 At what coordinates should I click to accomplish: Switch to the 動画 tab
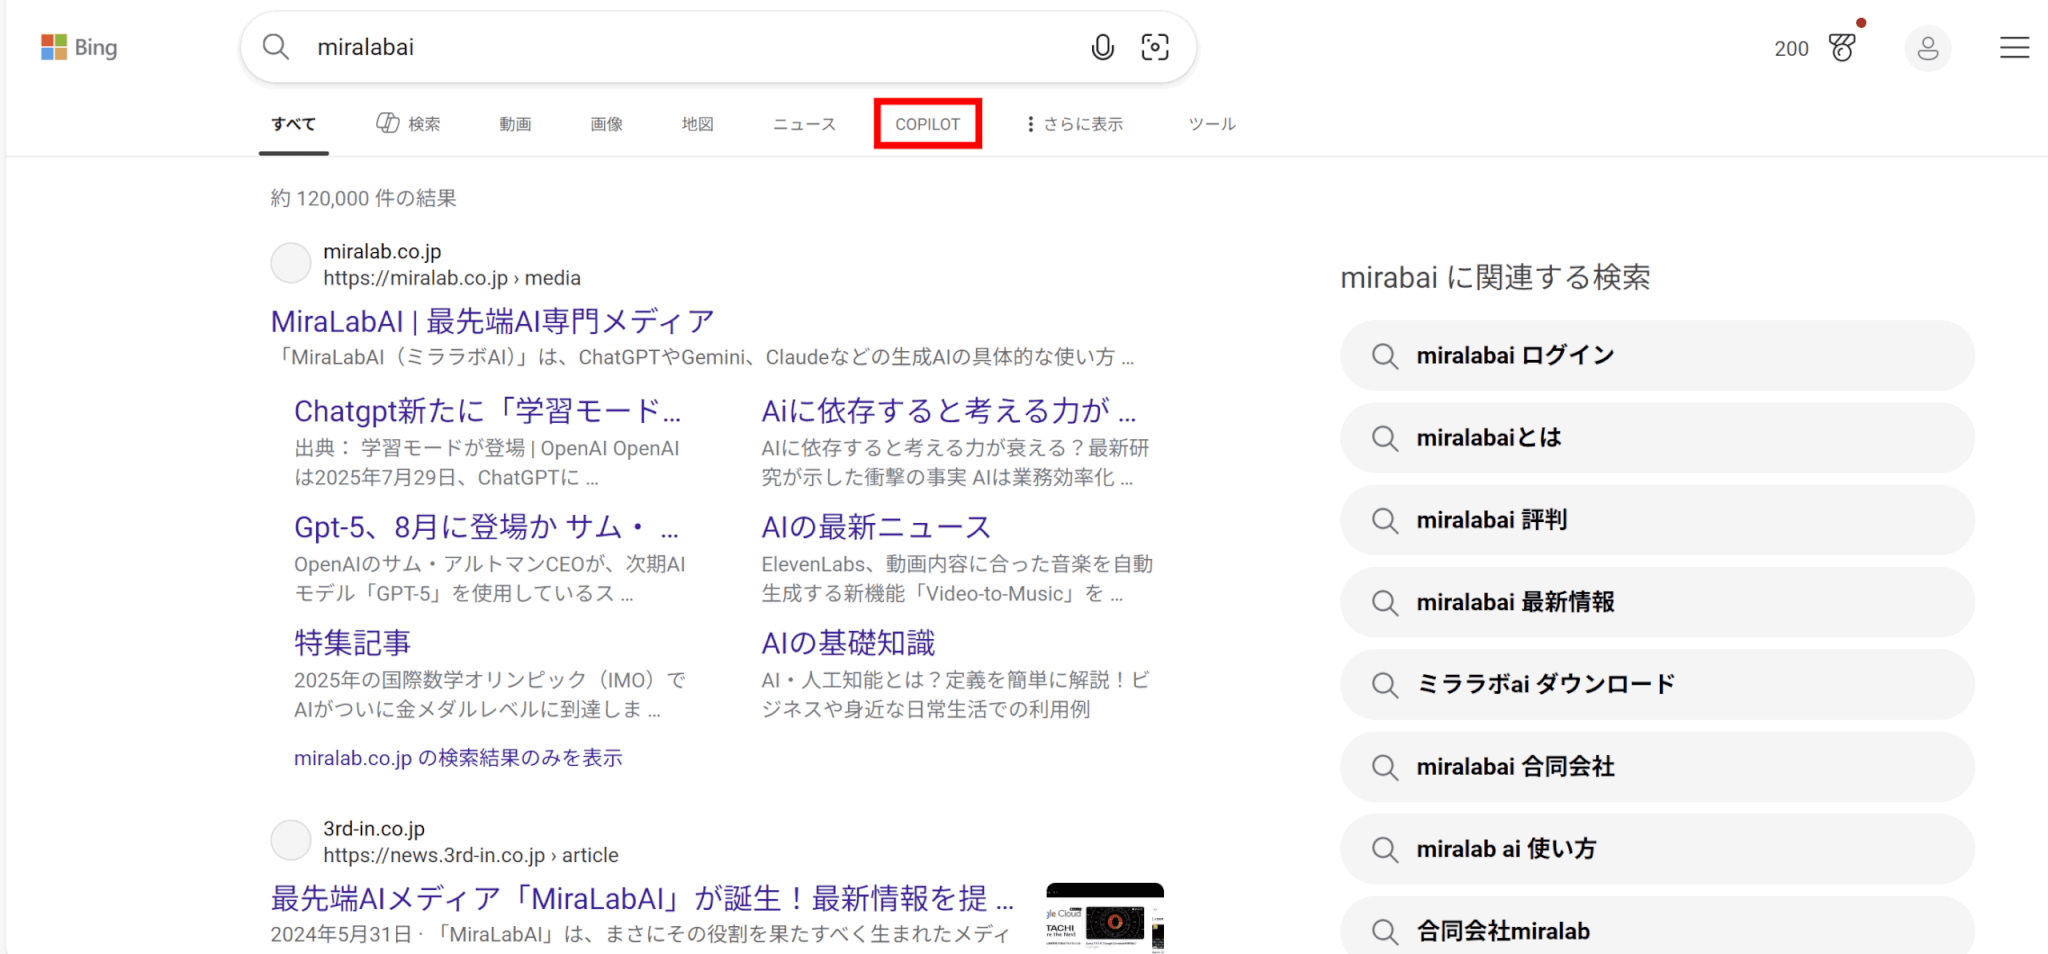515,124
